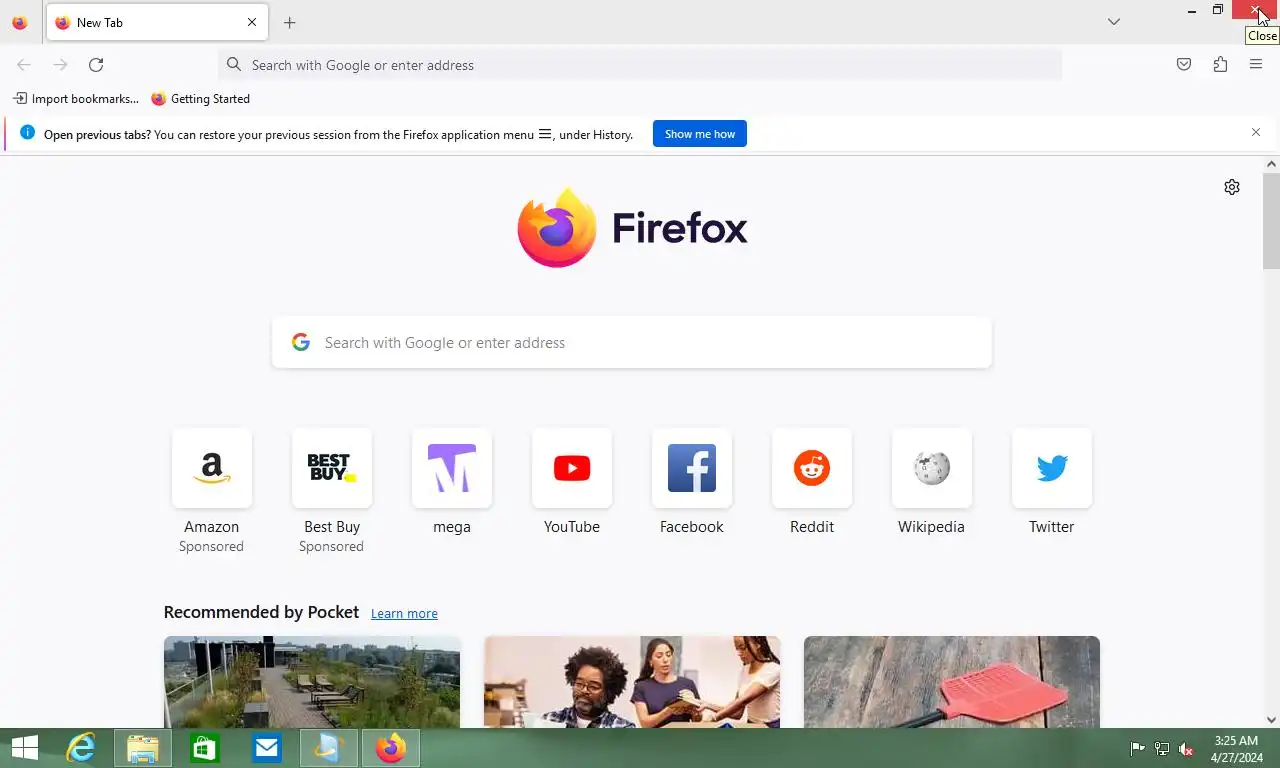Screen dimensions: 1280x768
Task: Open the network tray icon
Action: (x=1162, y=749)
